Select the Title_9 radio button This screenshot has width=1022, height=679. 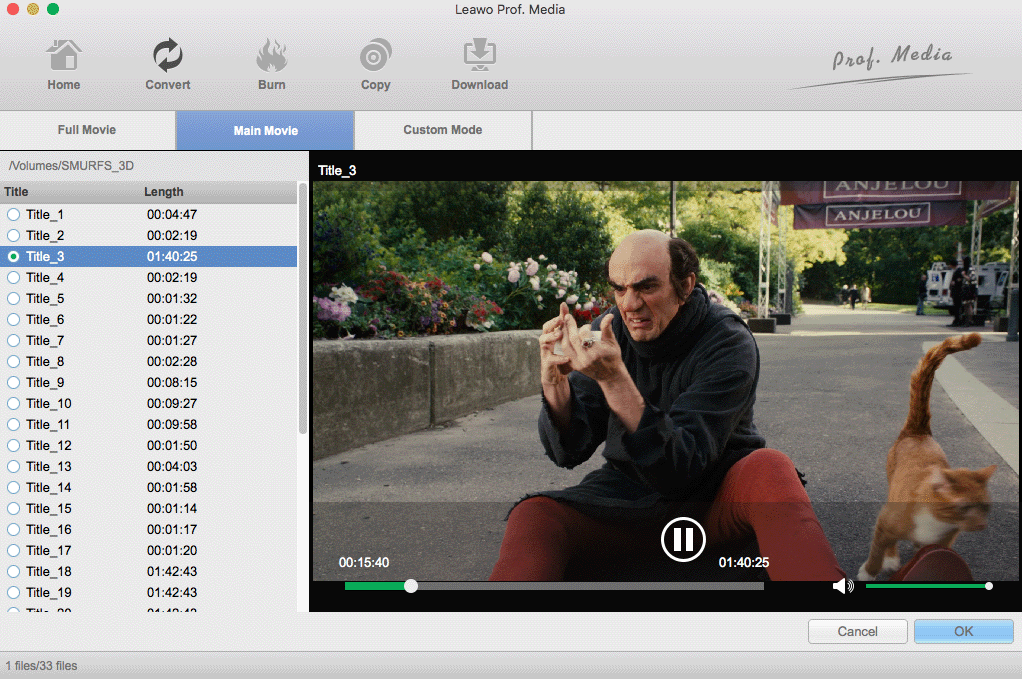point(14,383)
